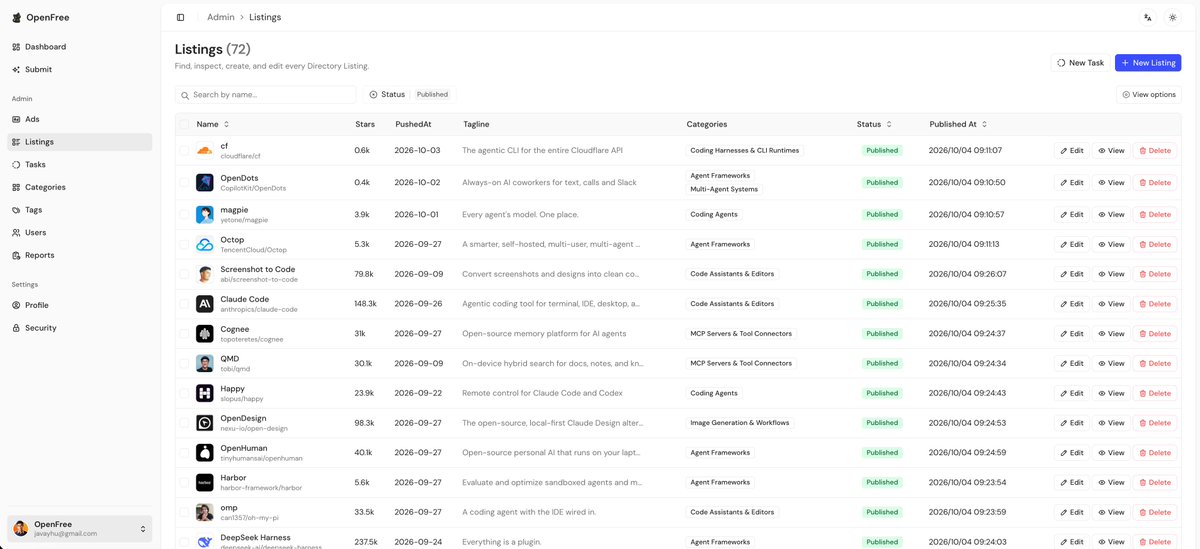Click the Cognee logo icon
Viewport: 1200px width, 549px height.
click(x=204, y=334)
